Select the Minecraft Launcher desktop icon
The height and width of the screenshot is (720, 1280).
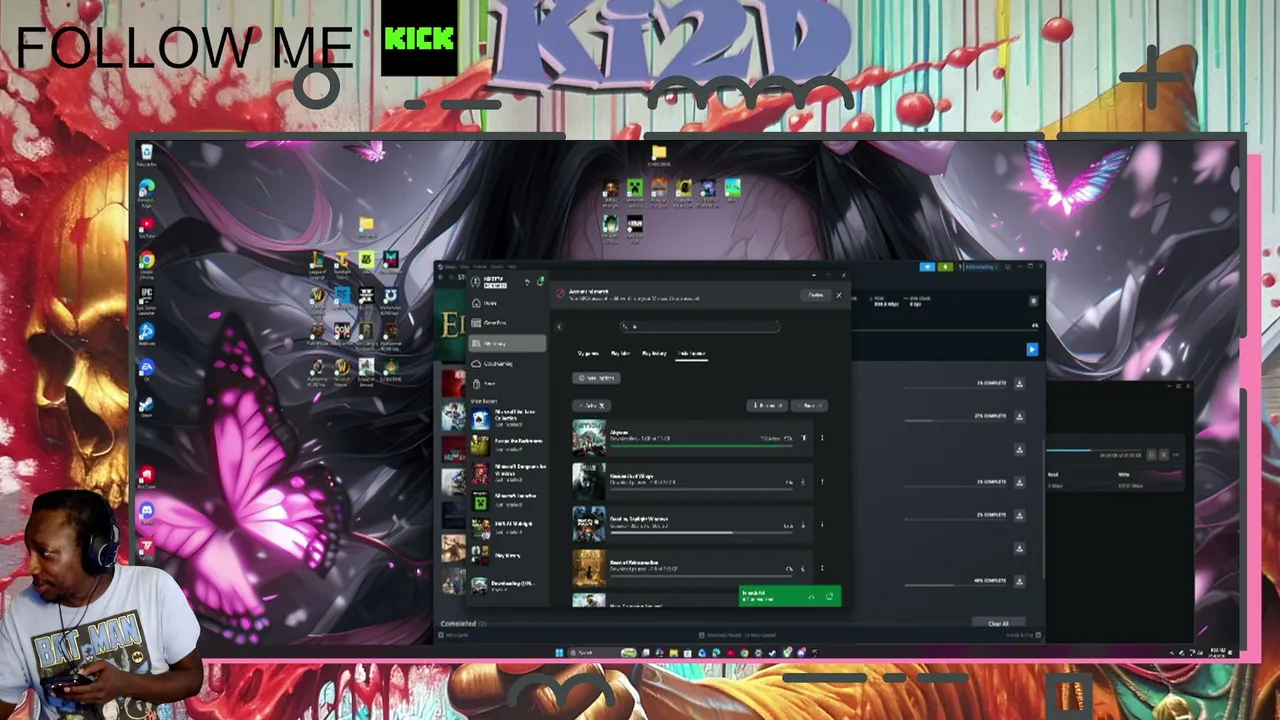(x=634, y=190)
